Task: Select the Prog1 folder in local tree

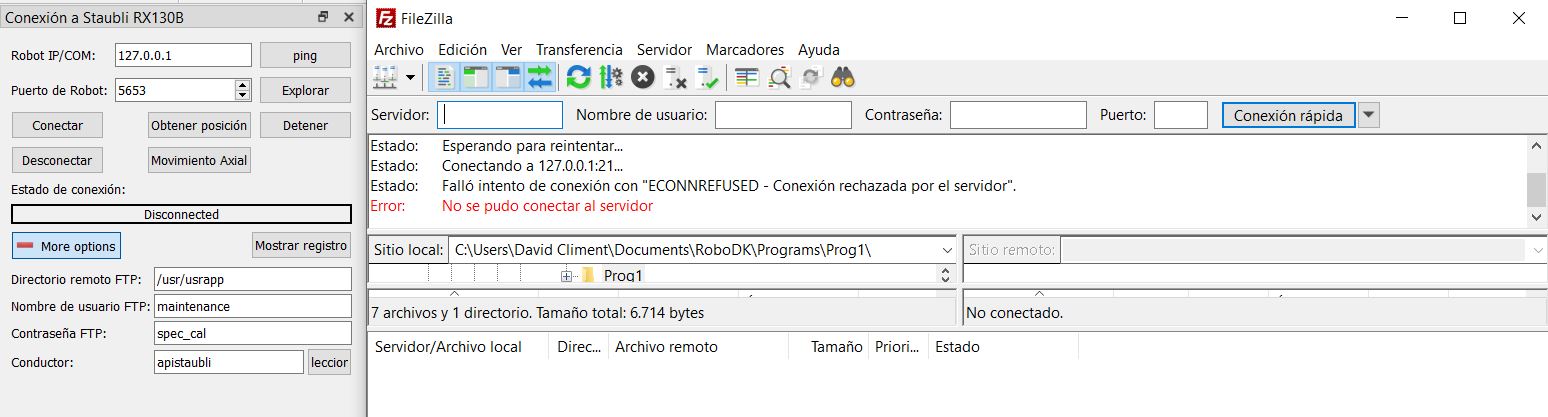Action: click(x=623, y=276)
